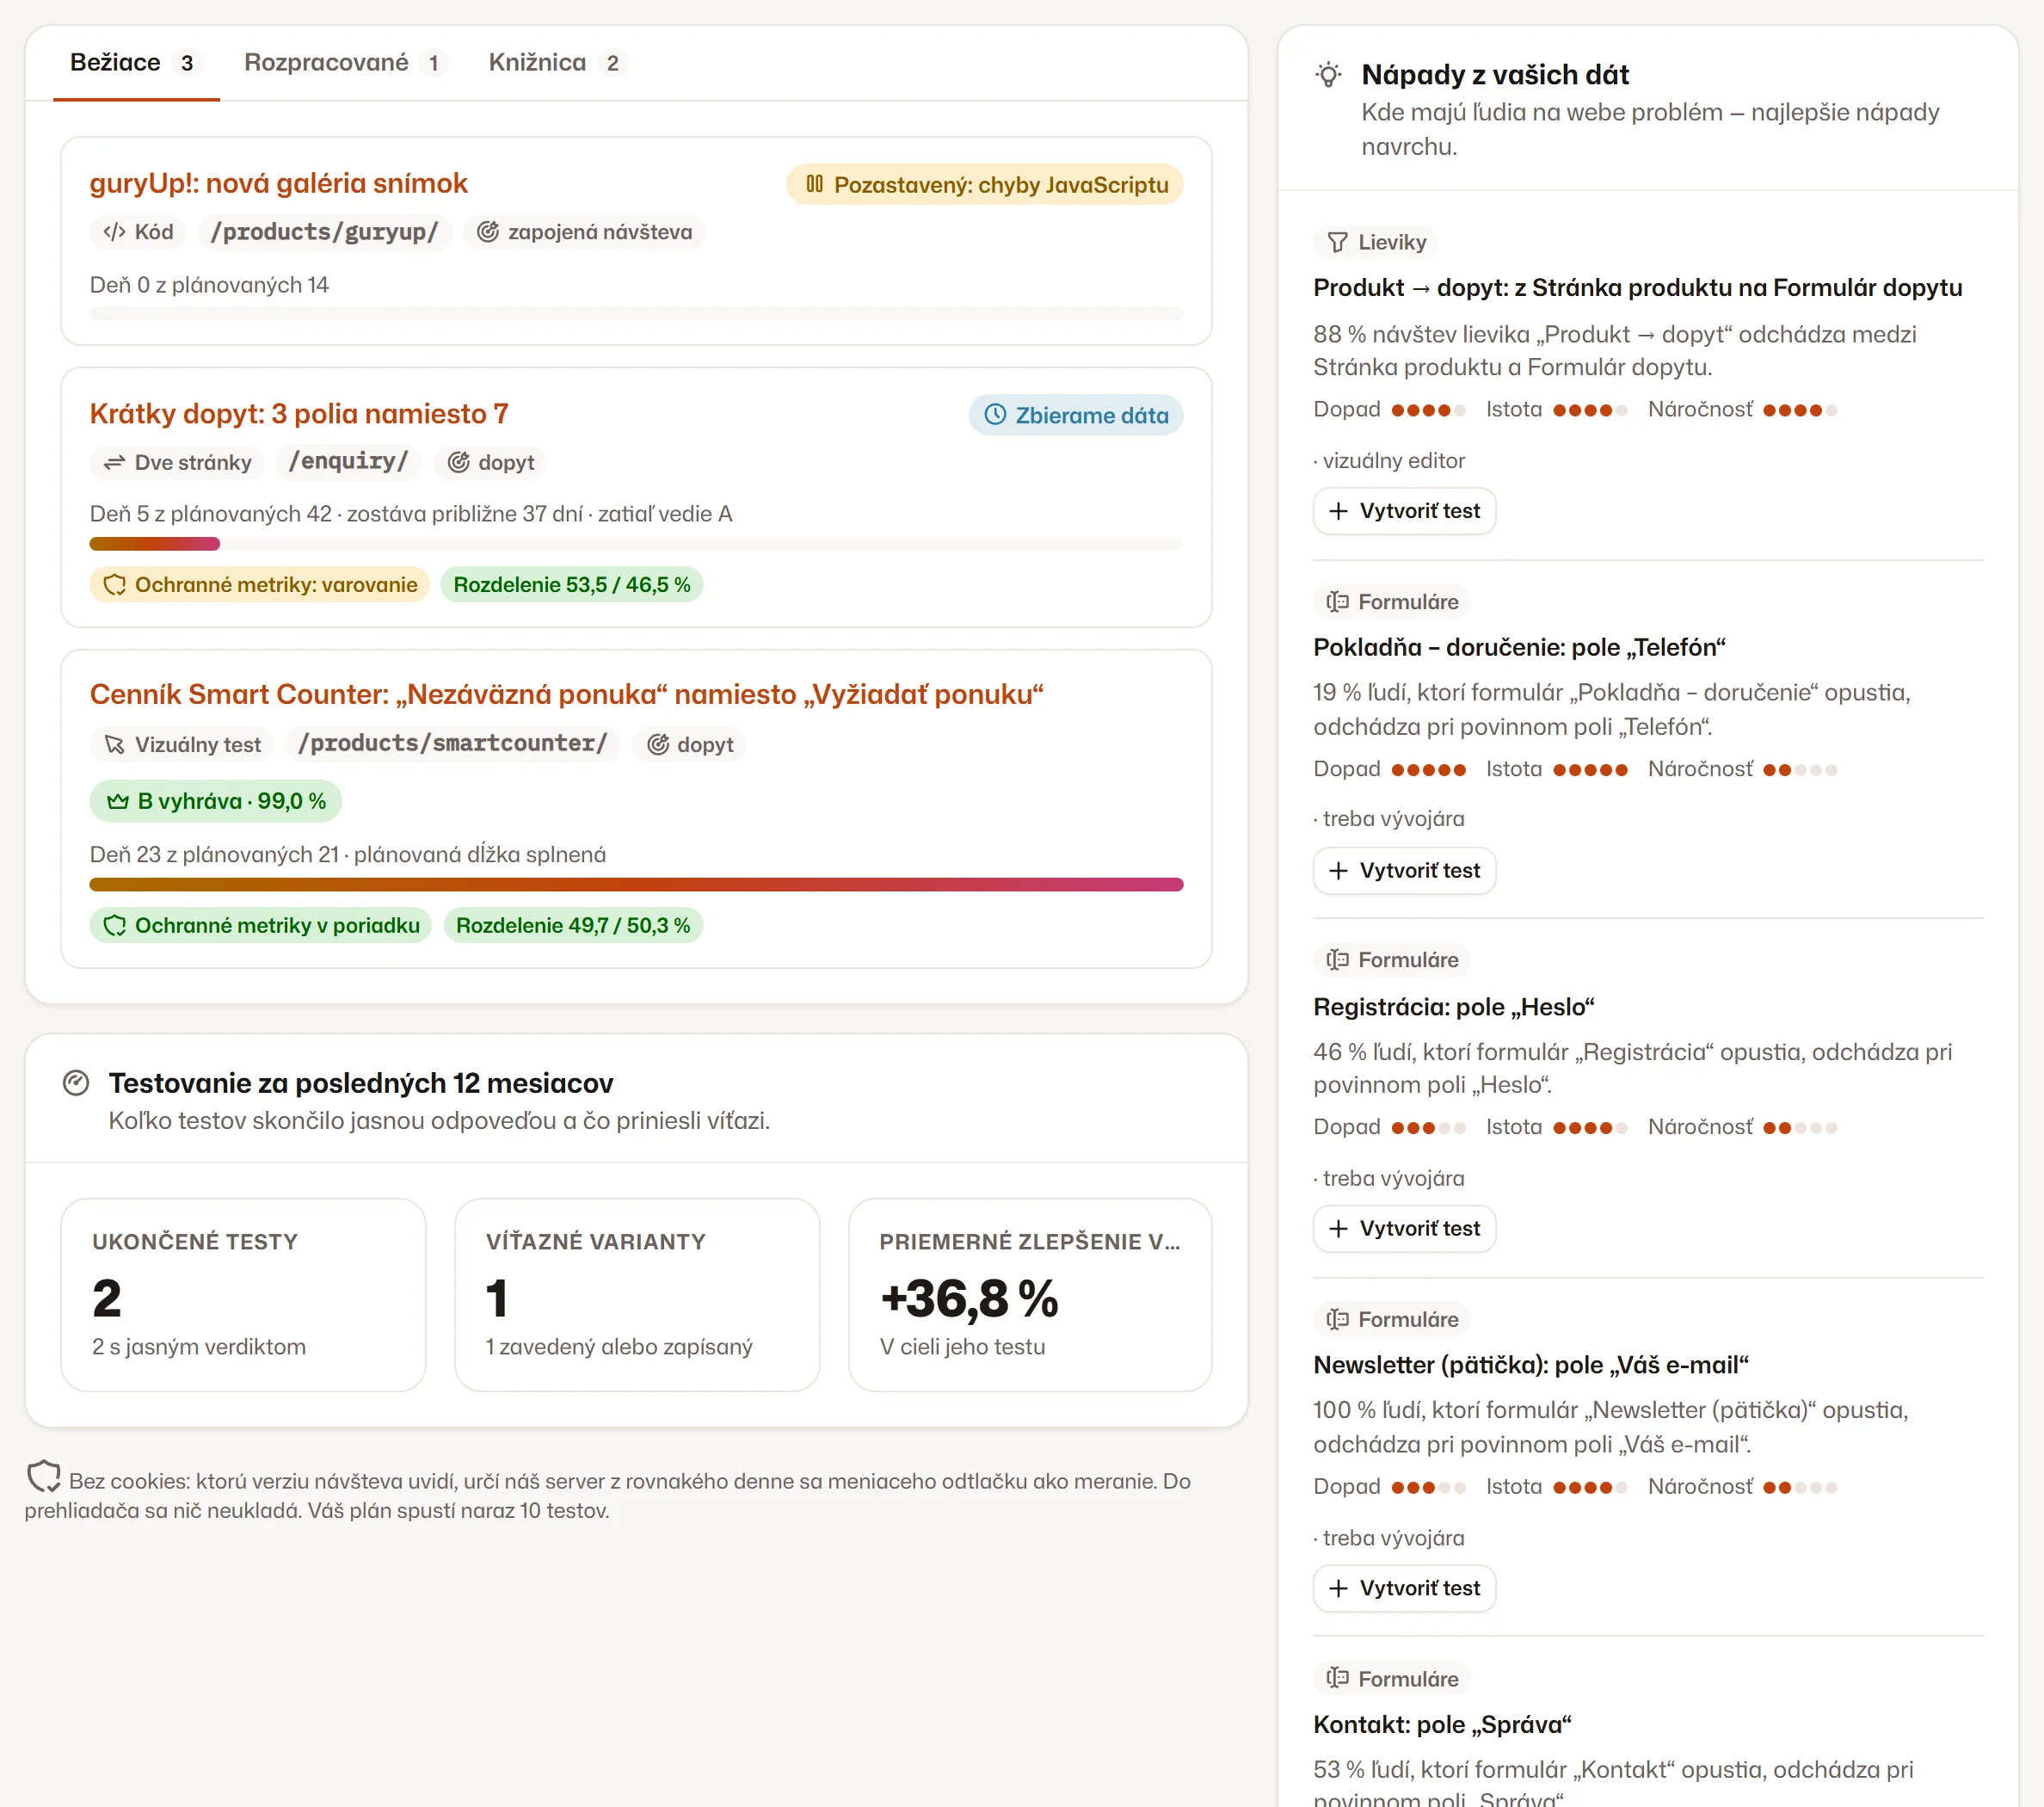Click Formuláre icon above Kontakt: pole Správa
The width and height of the screenshot is (2044, 1807).
(1337, 1678)
